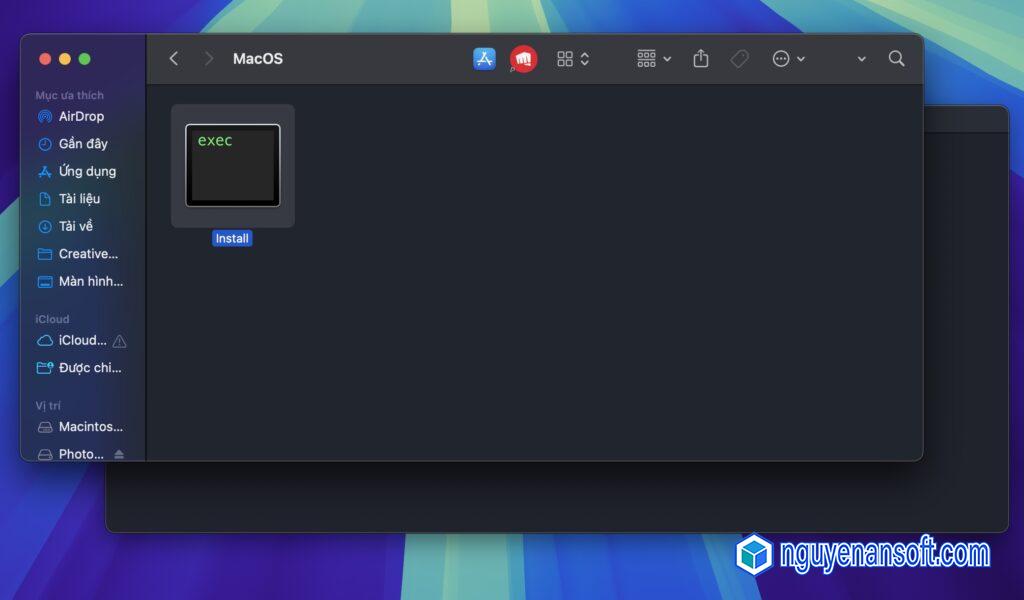The image size is (1024, 600).
Task: Click the back navigation arrow
Action: [174, 59]
